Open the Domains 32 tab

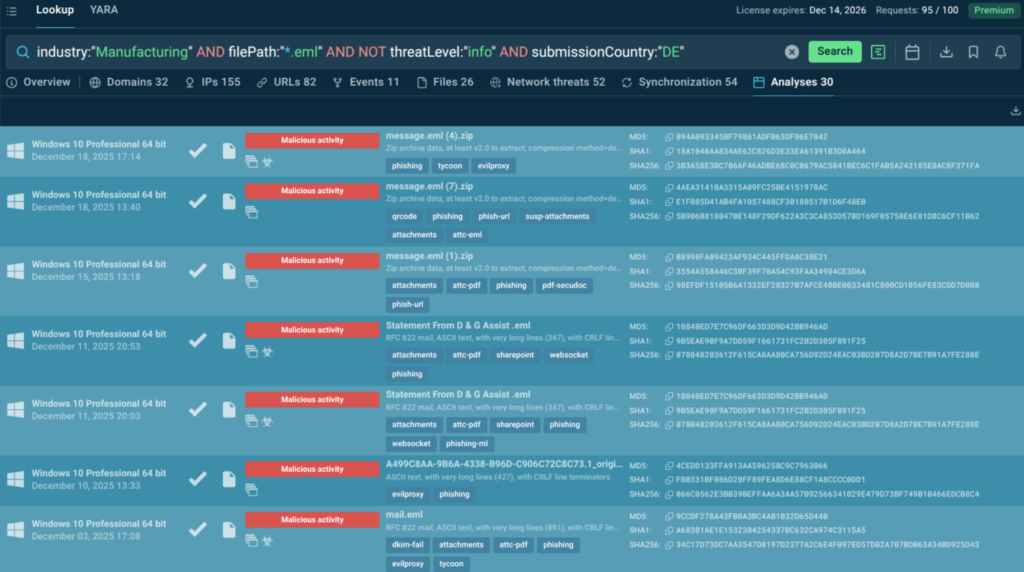[x=128, y=82]
